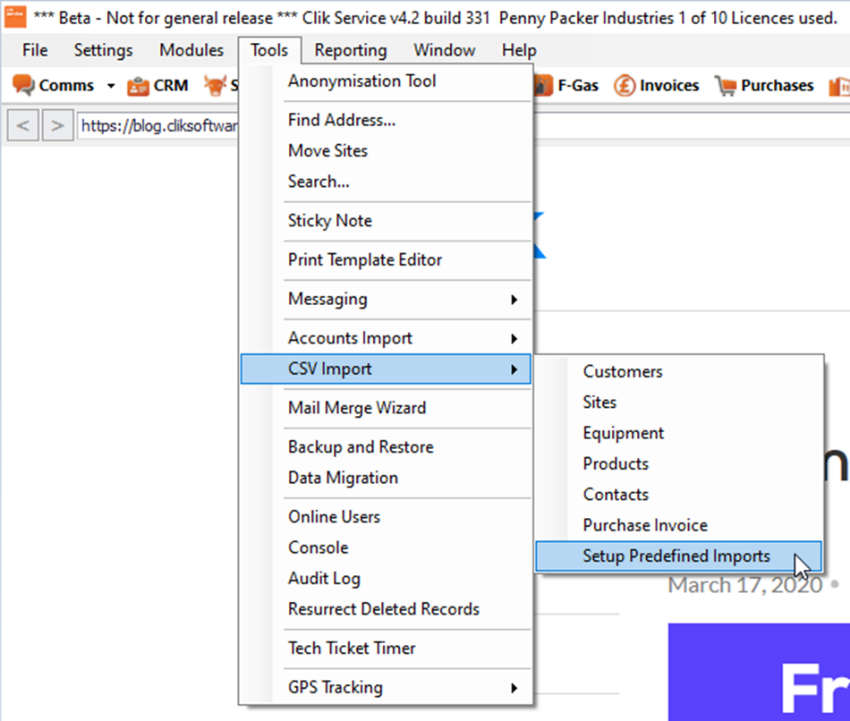
Task: Expand the Comms dropdown arrow
Action: pos(111,86)
